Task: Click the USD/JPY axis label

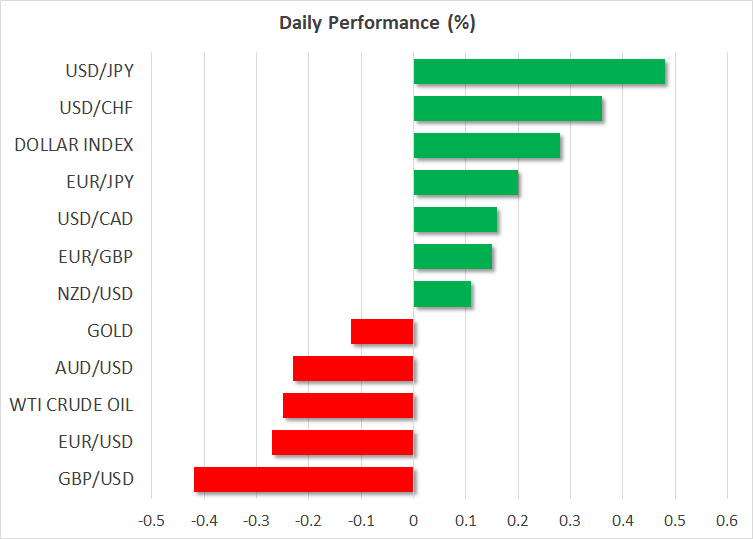Action: pos(98,72)
